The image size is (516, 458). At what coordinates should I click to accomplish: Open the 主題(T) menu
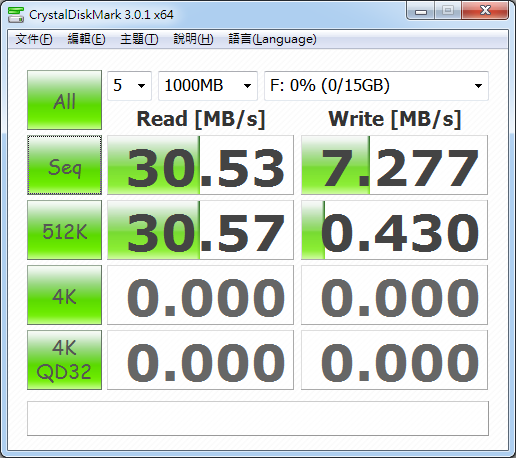[x=139, y=39]
